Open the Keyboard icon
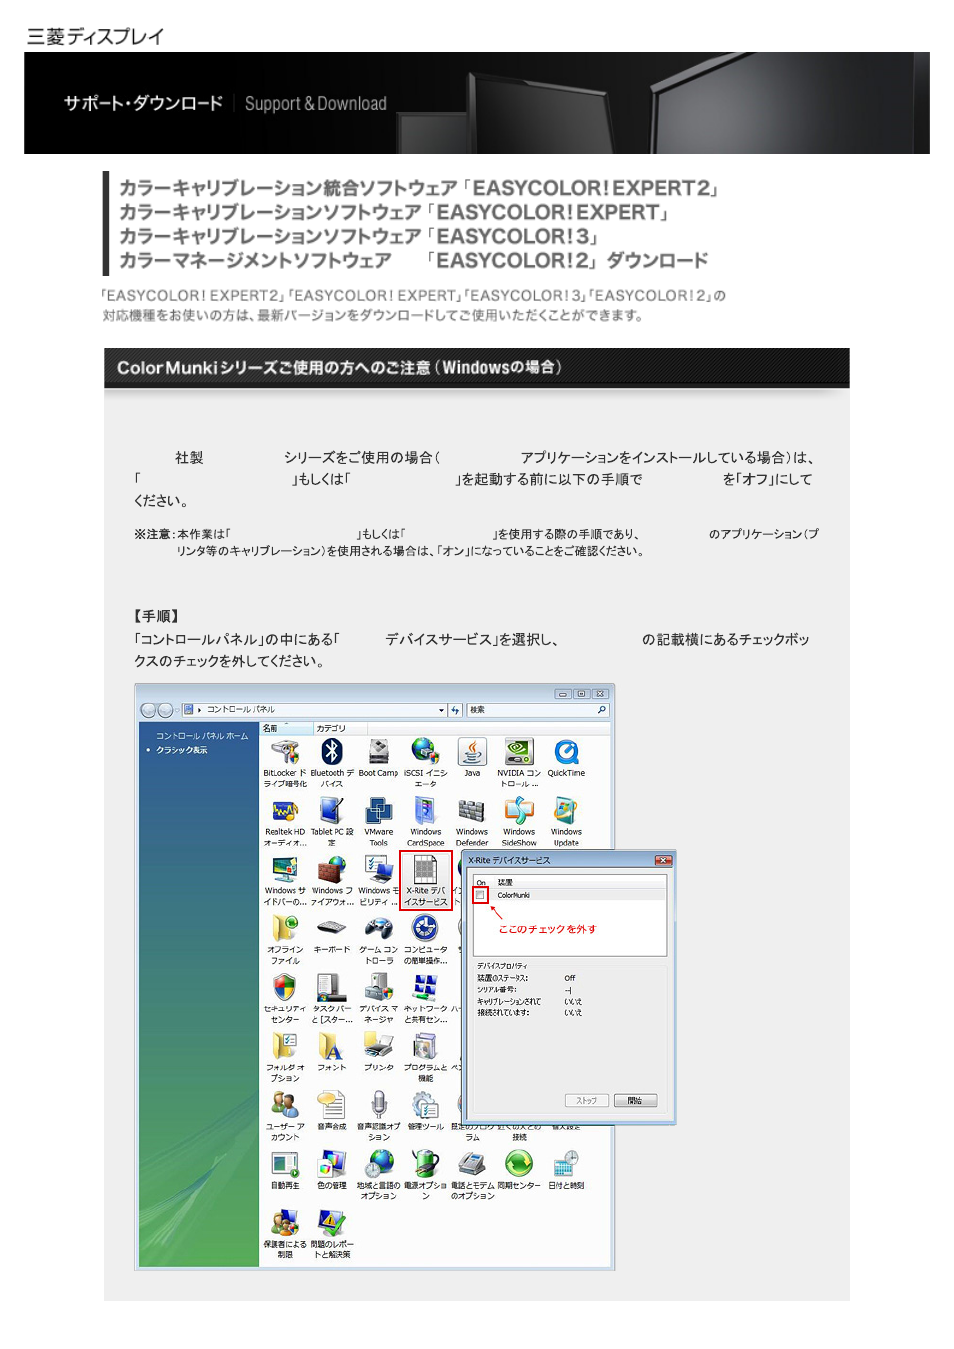The width and height of the screenshot is (954, 1349). (332, 934)
